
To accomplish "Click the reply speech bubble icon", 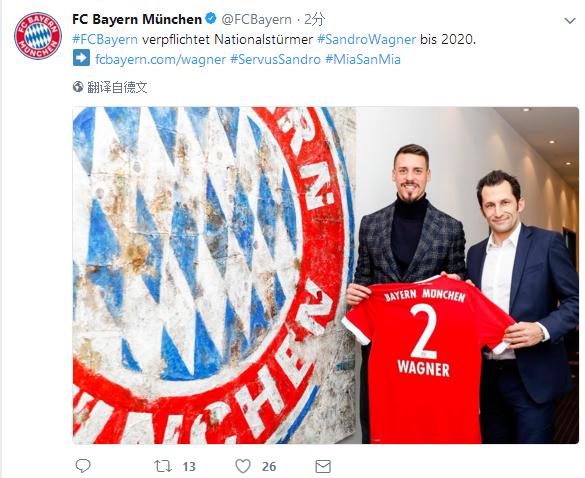I will click(x=83, y=466).
